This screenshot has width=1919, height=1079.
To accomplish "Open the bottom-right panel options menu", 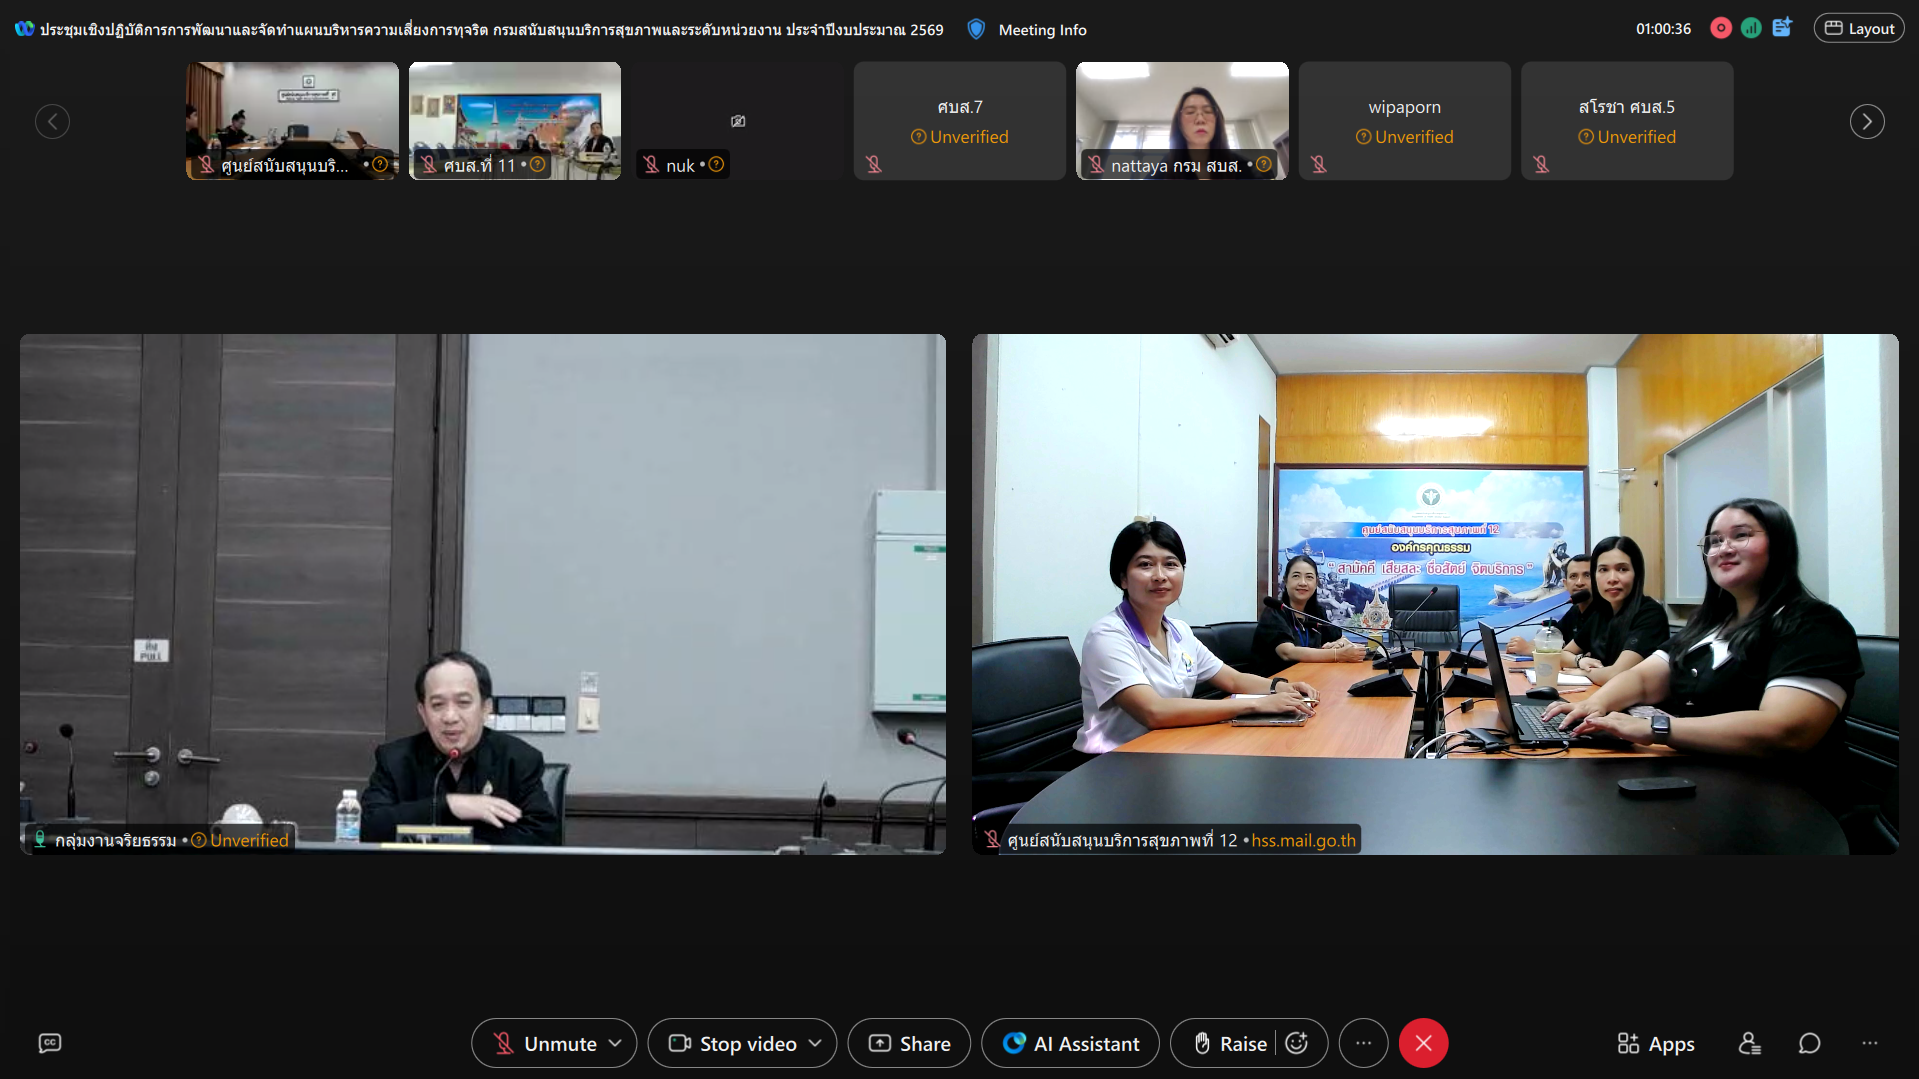I will (1869, 1043).
